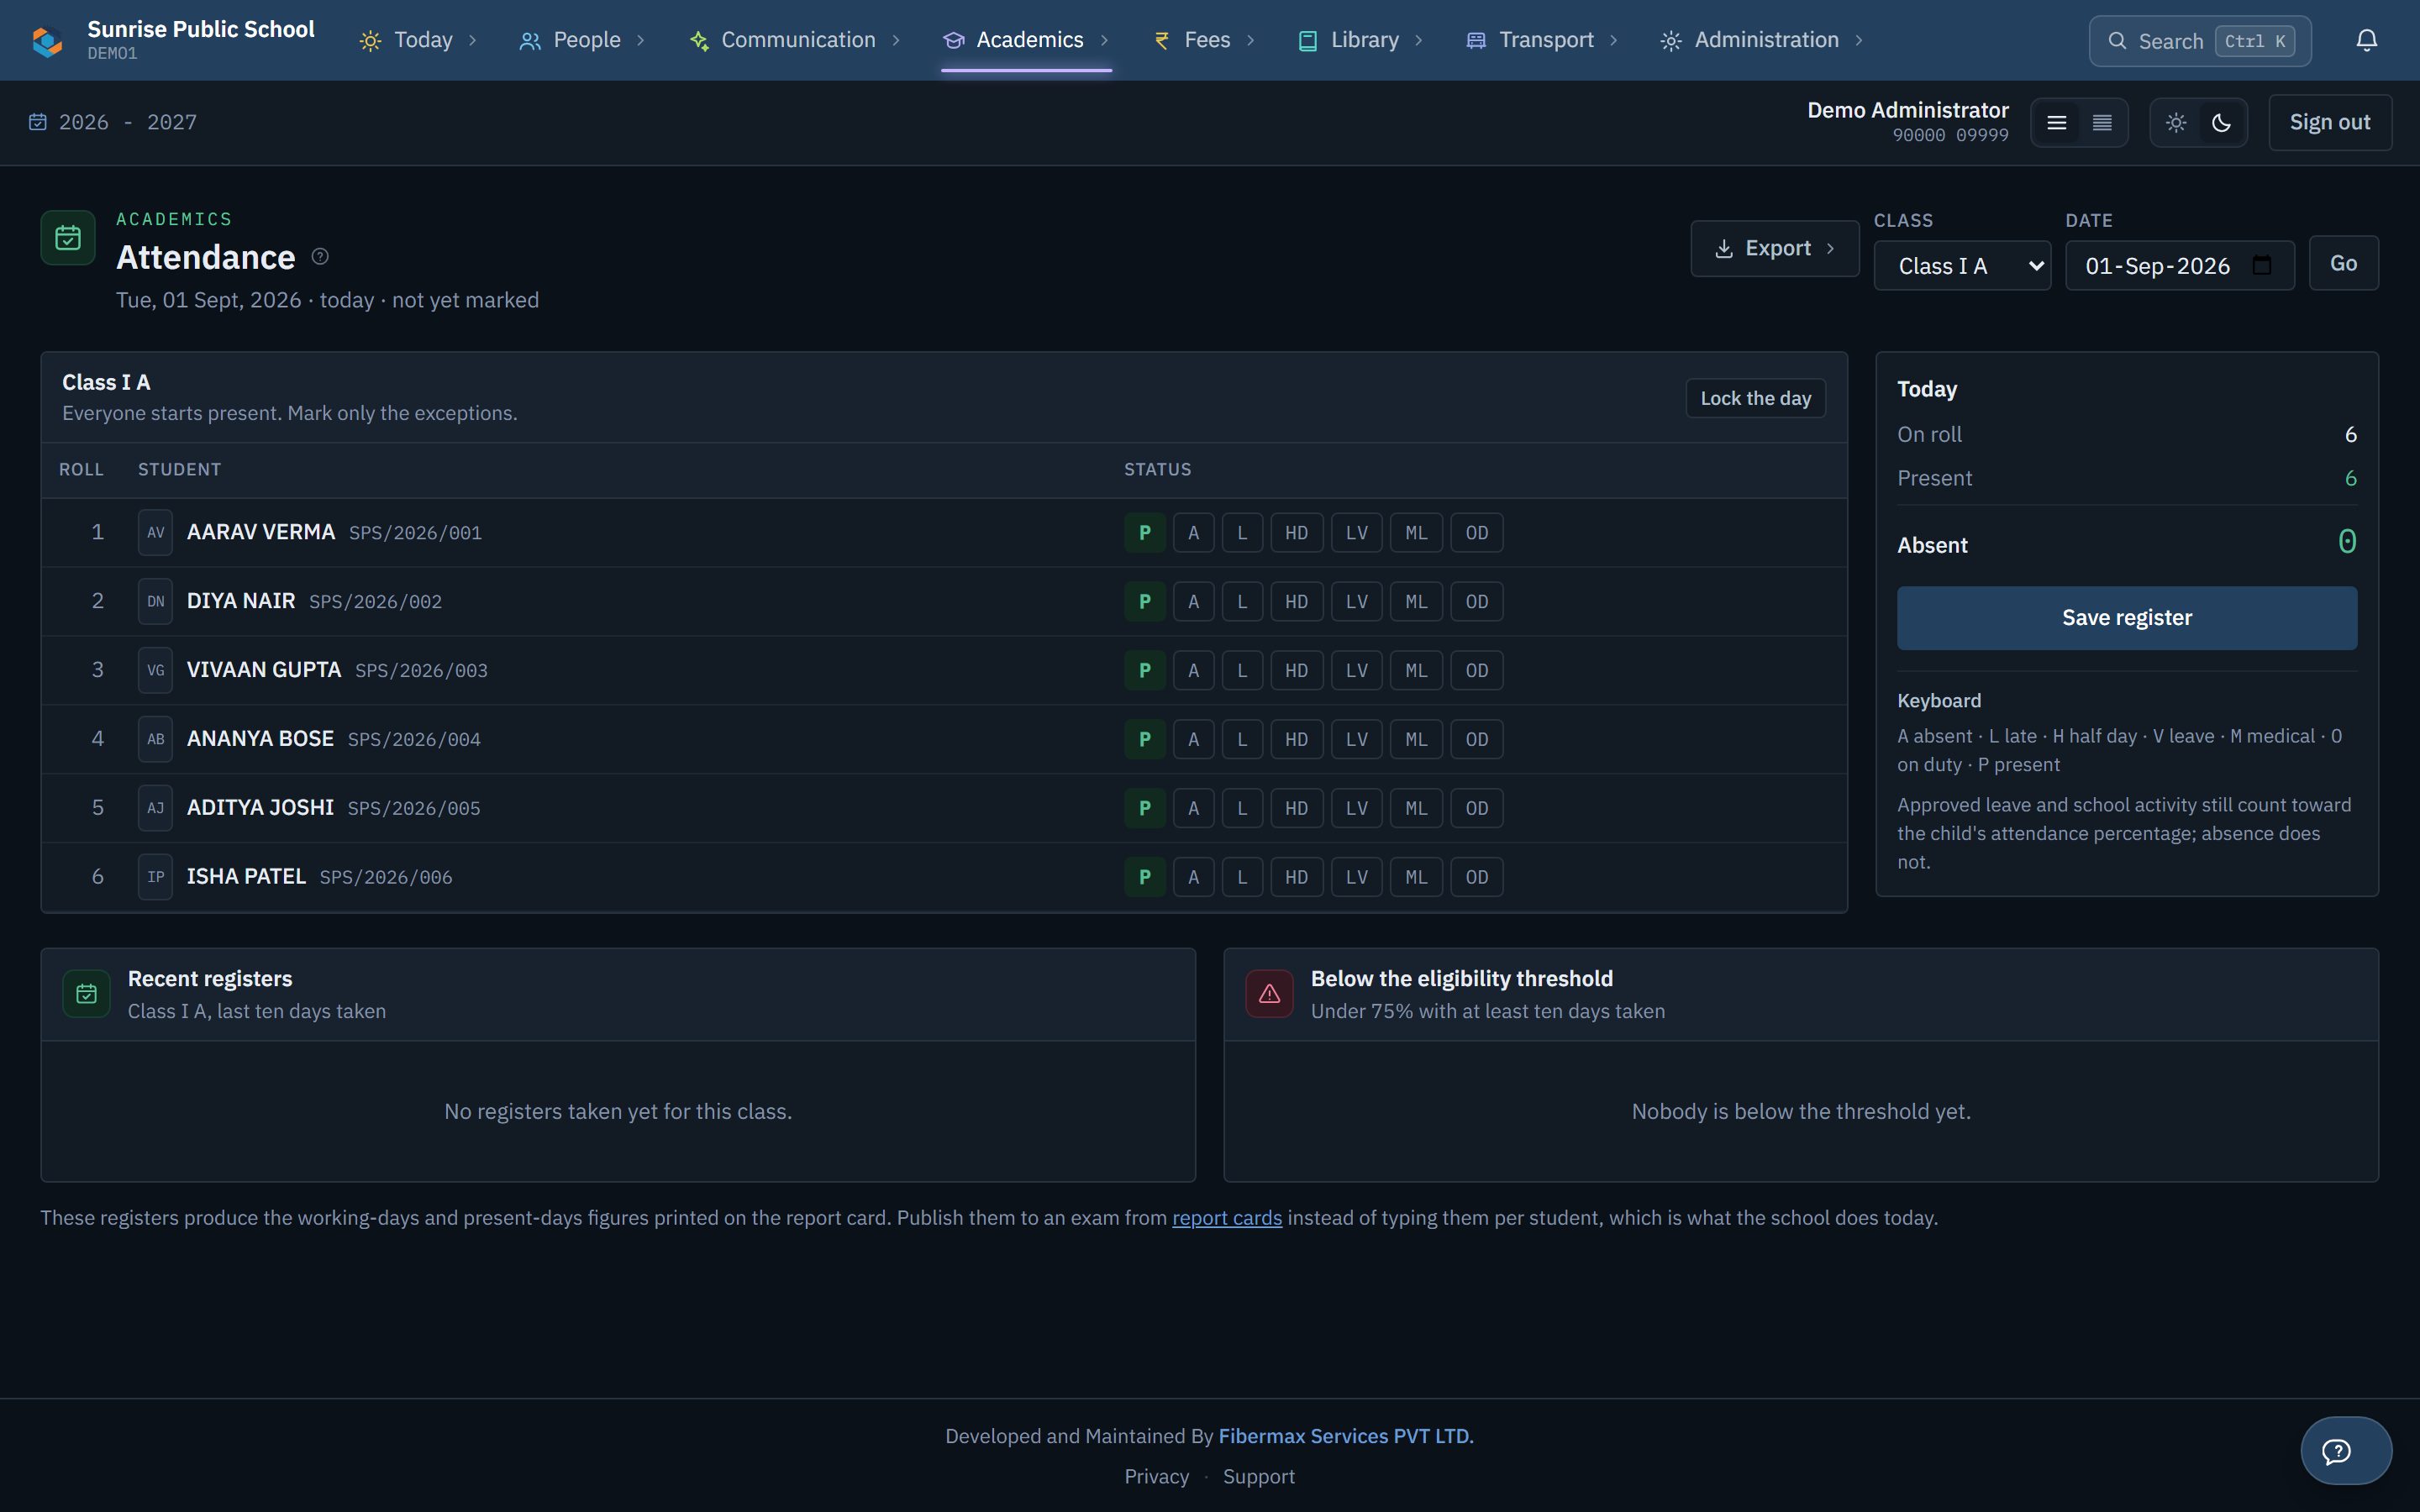The height and width of the screenshot is (1512, 2420).
Task: Expand the Today menu
Action: point(418,40)
